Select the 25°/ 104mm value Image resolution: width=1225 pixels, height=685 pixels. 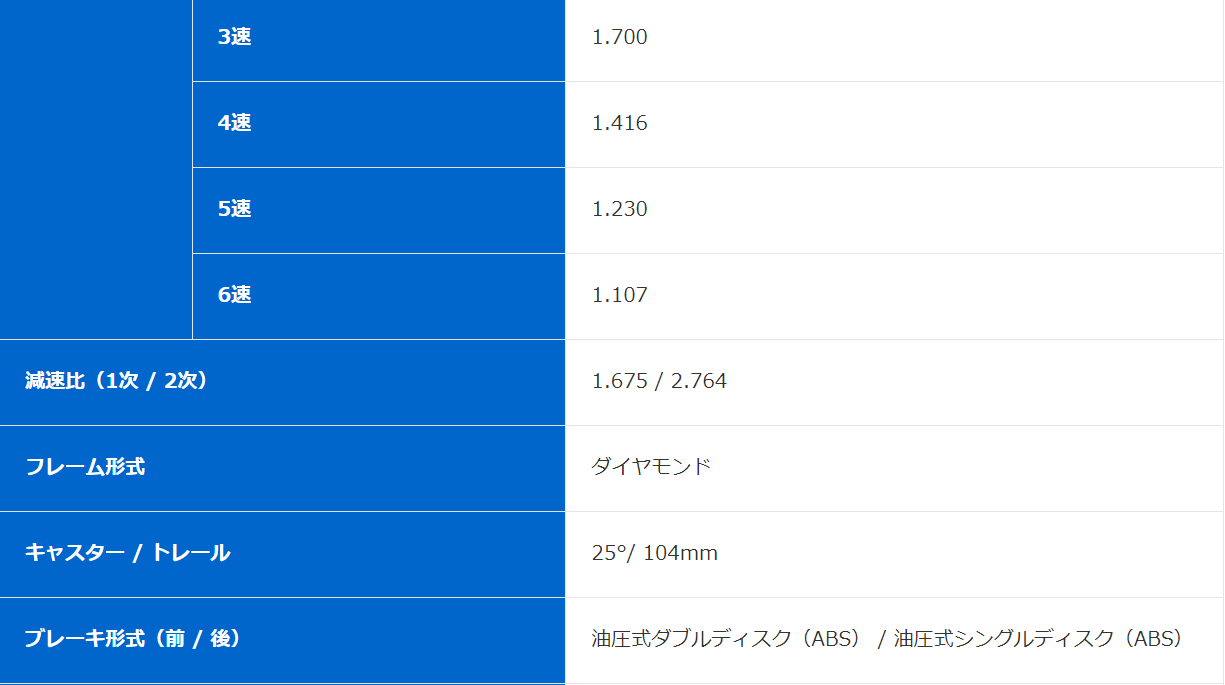click(x=655, y=553)
